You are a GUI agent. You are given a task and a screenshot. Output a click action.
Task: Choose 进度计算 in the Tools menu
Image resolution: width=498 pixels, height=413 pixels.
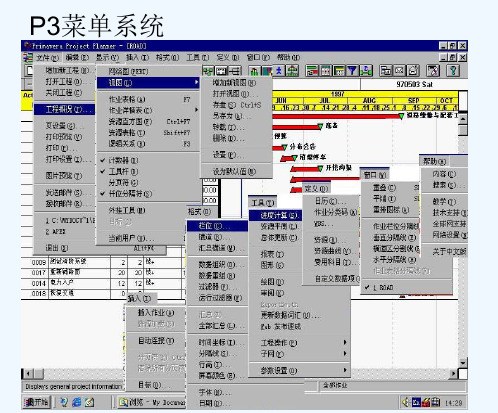275,216
